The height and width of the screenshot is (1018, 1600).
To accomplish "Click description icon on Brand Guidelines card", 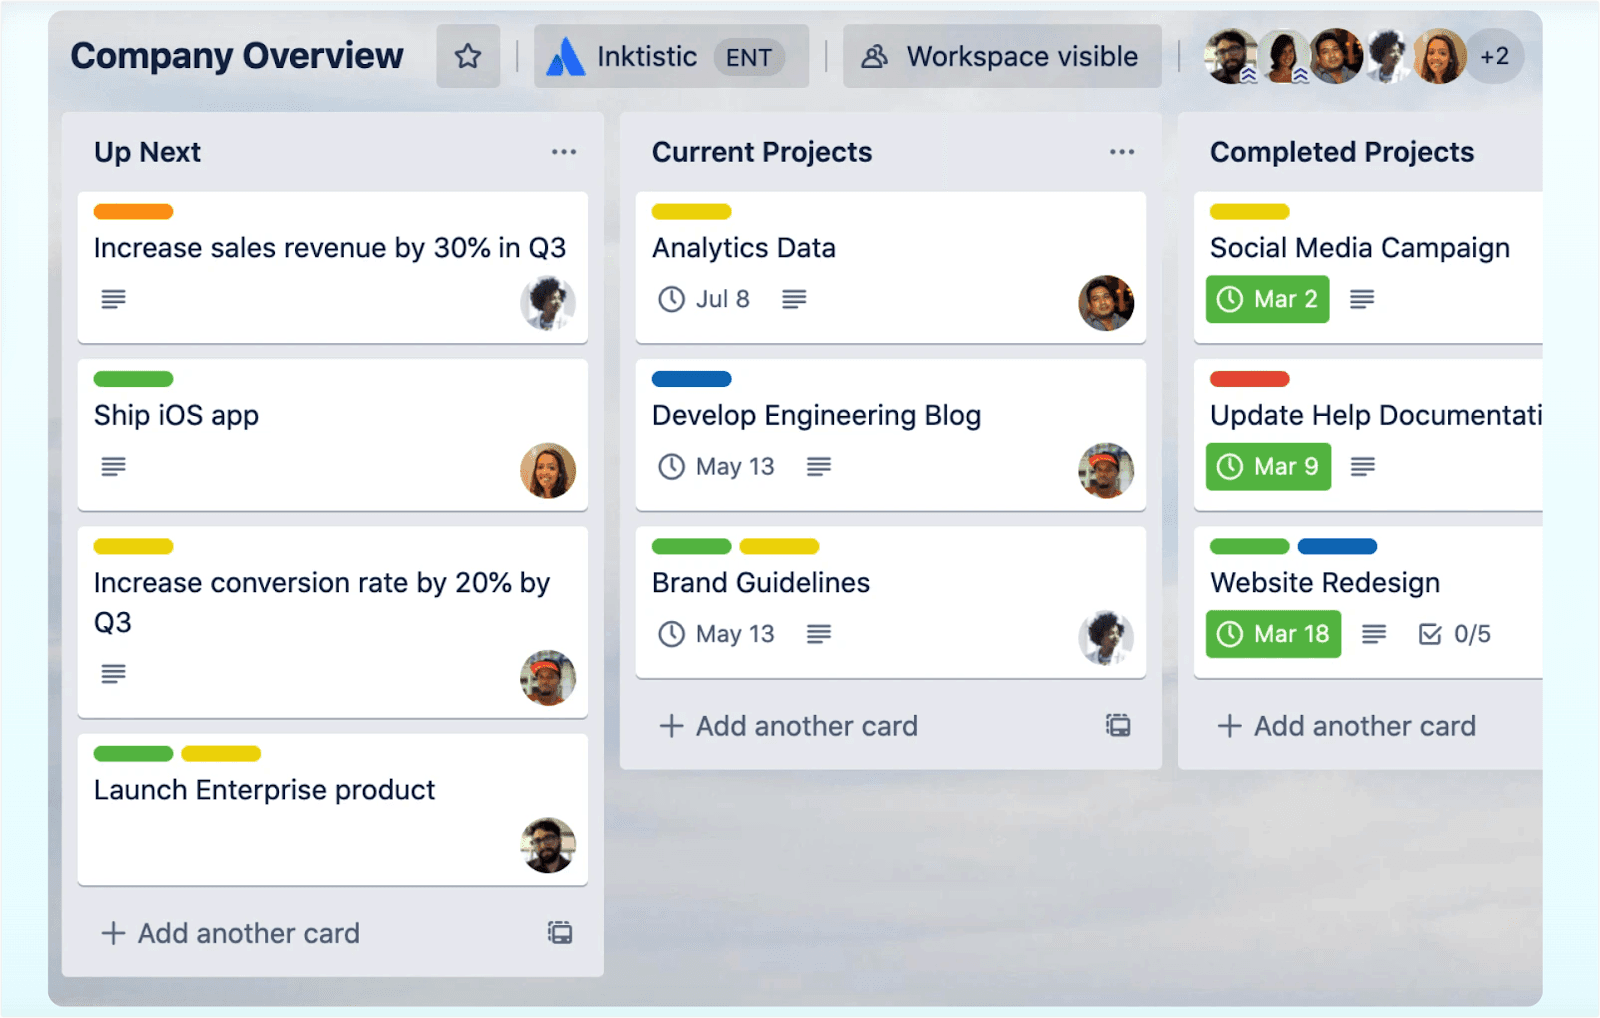I will click(x=819, y=634).
